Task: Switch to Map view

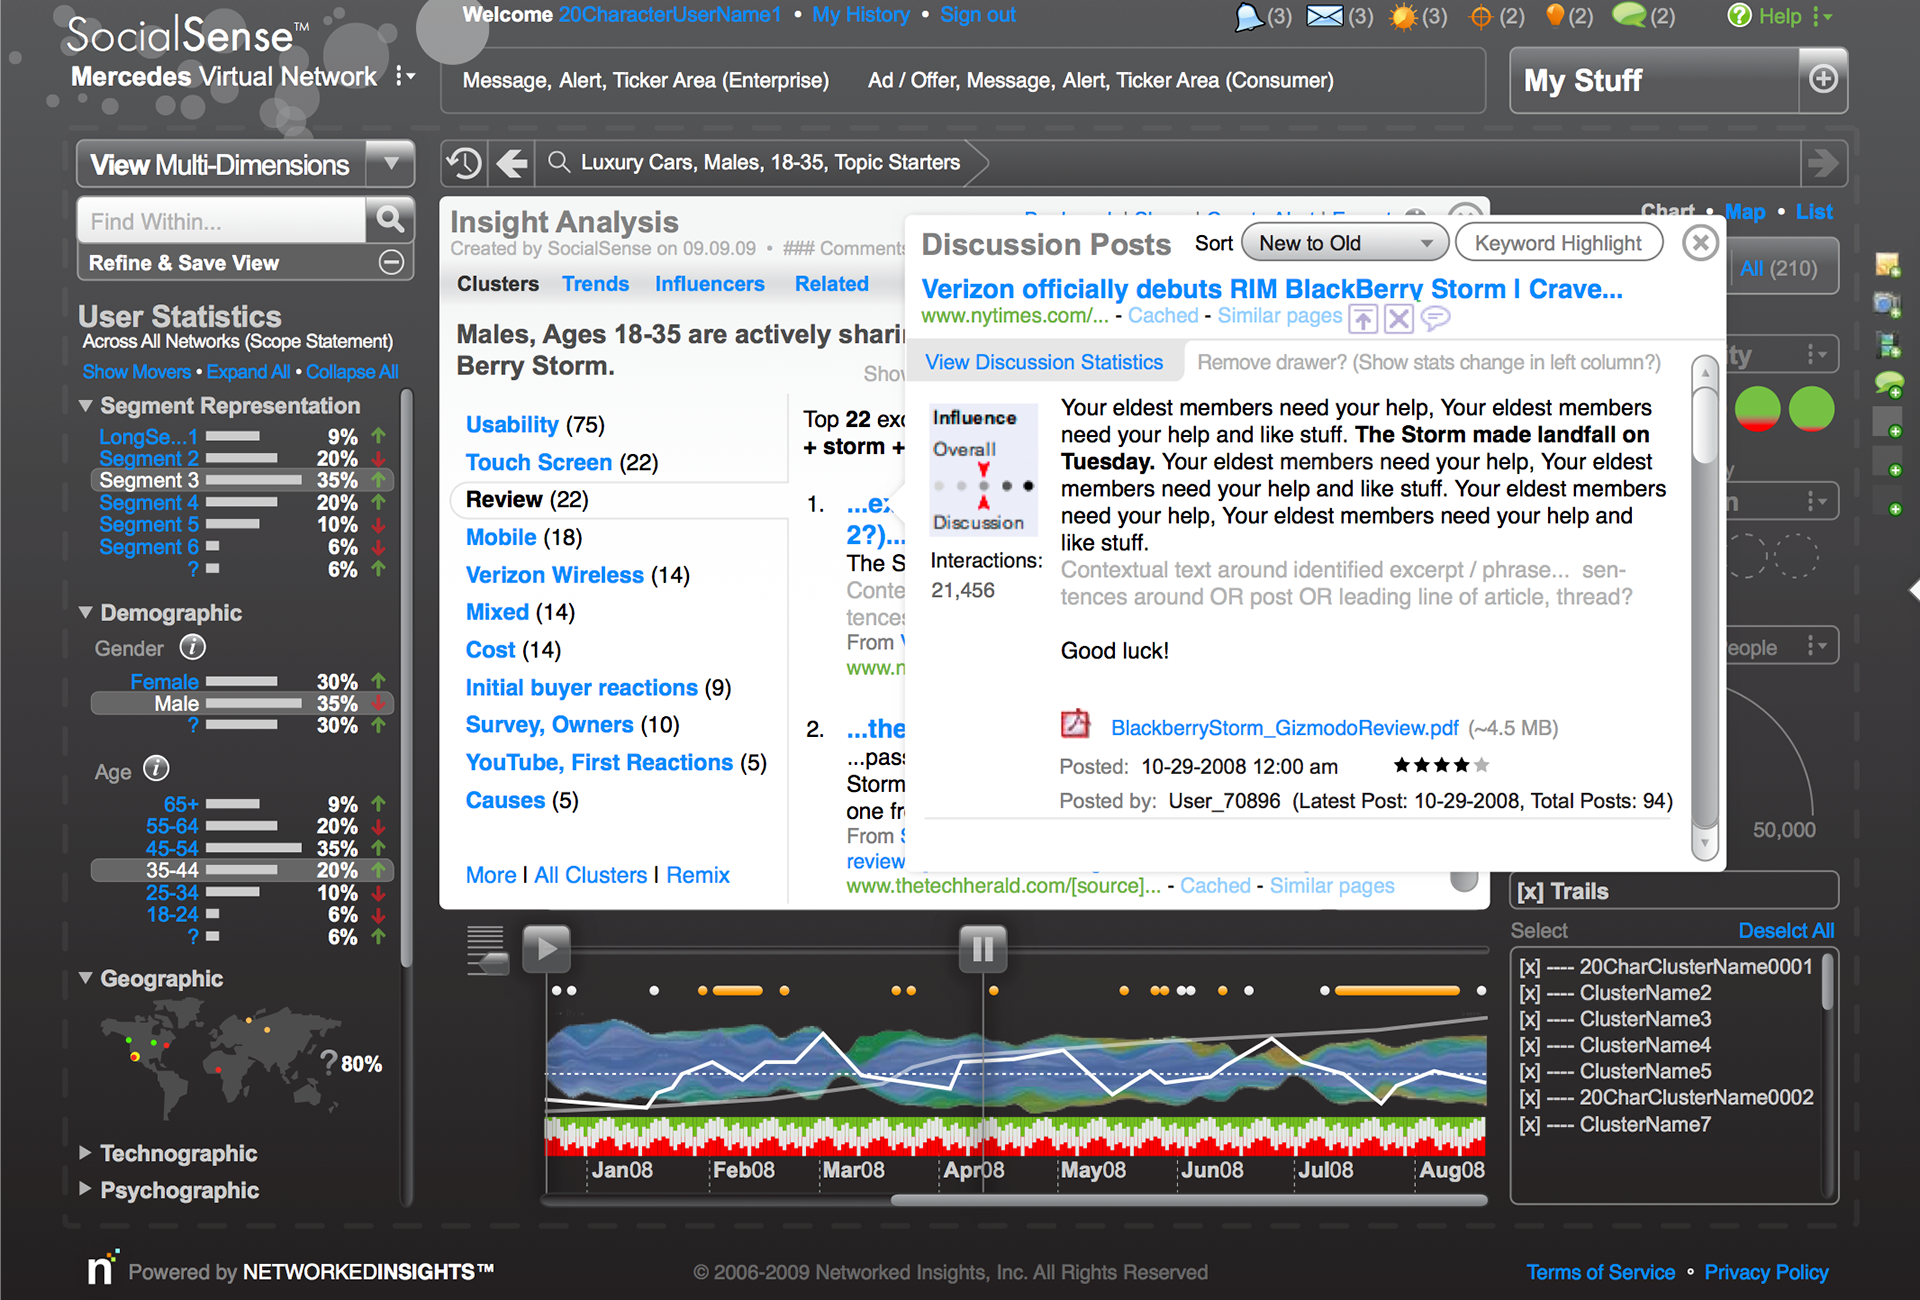Action: point(1745,211)
